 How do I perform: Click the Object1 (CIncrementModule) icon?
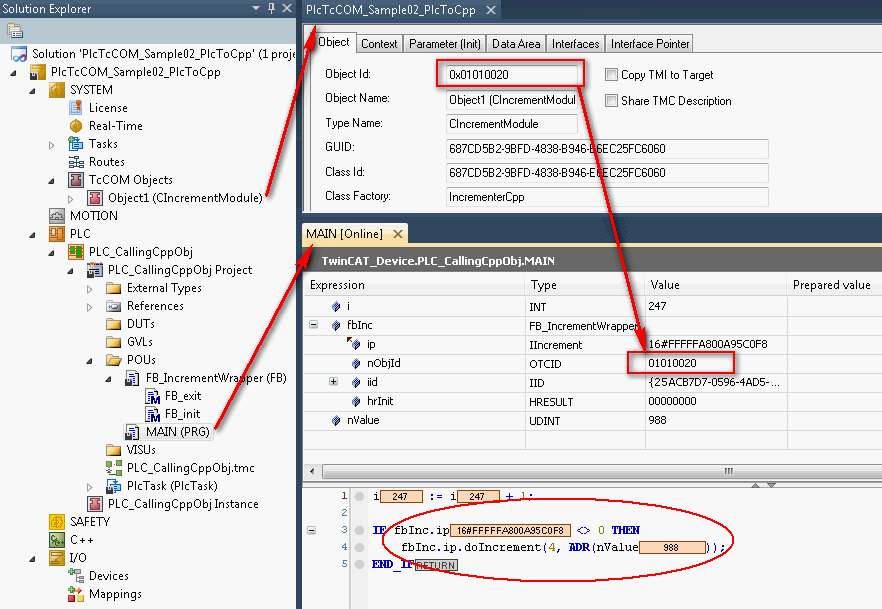[94, 198]
